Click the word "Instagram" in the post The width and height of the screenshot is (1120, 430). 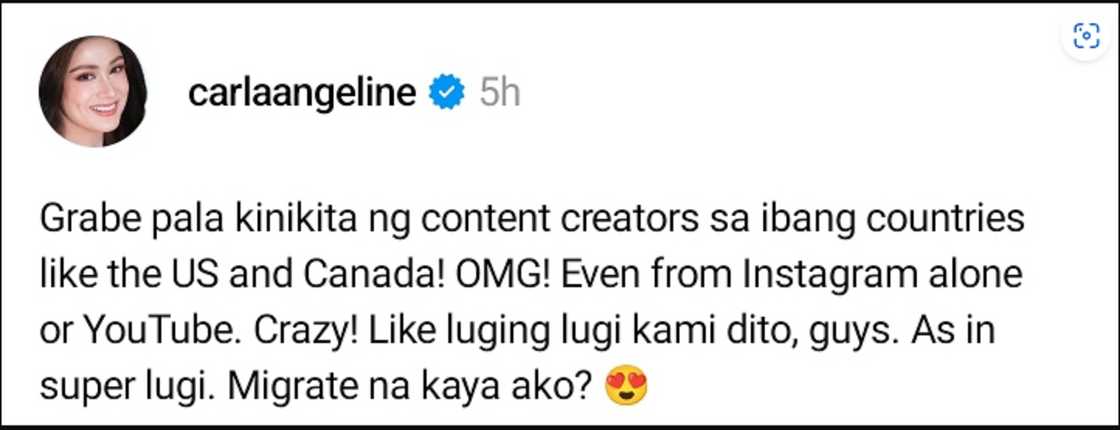pos(857,274)
